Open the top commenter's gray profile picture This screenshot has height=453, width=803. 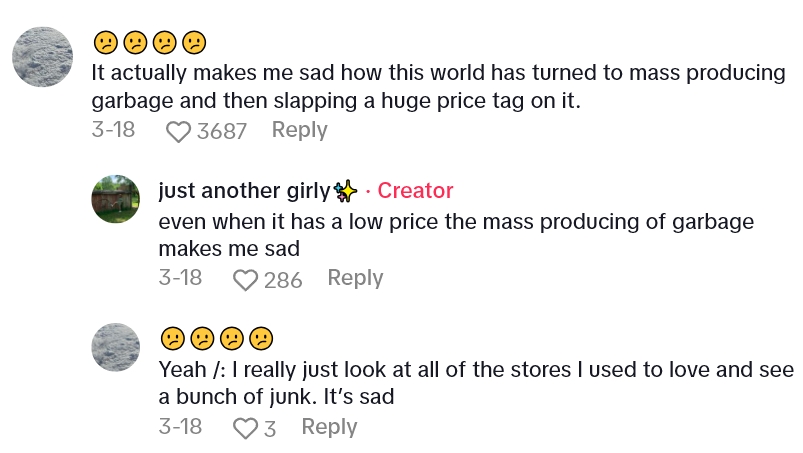coord(43,57)
